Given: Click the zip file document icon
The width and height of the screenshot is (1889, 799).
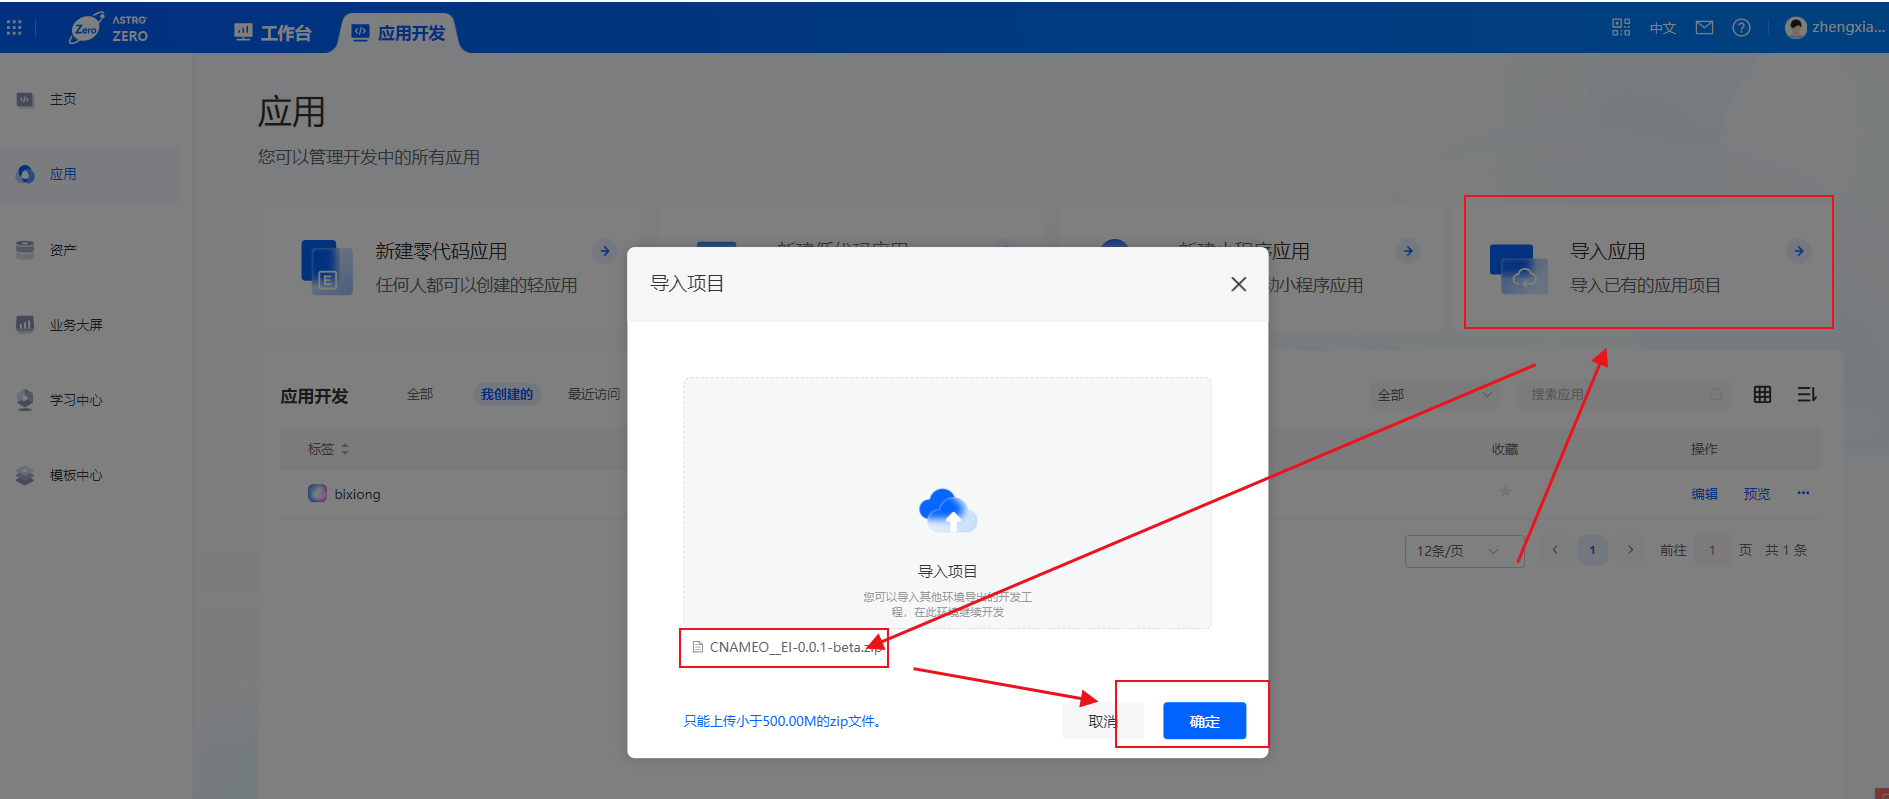Looking at the screenshot, I should pyautogui.click(x=698, y=647).
